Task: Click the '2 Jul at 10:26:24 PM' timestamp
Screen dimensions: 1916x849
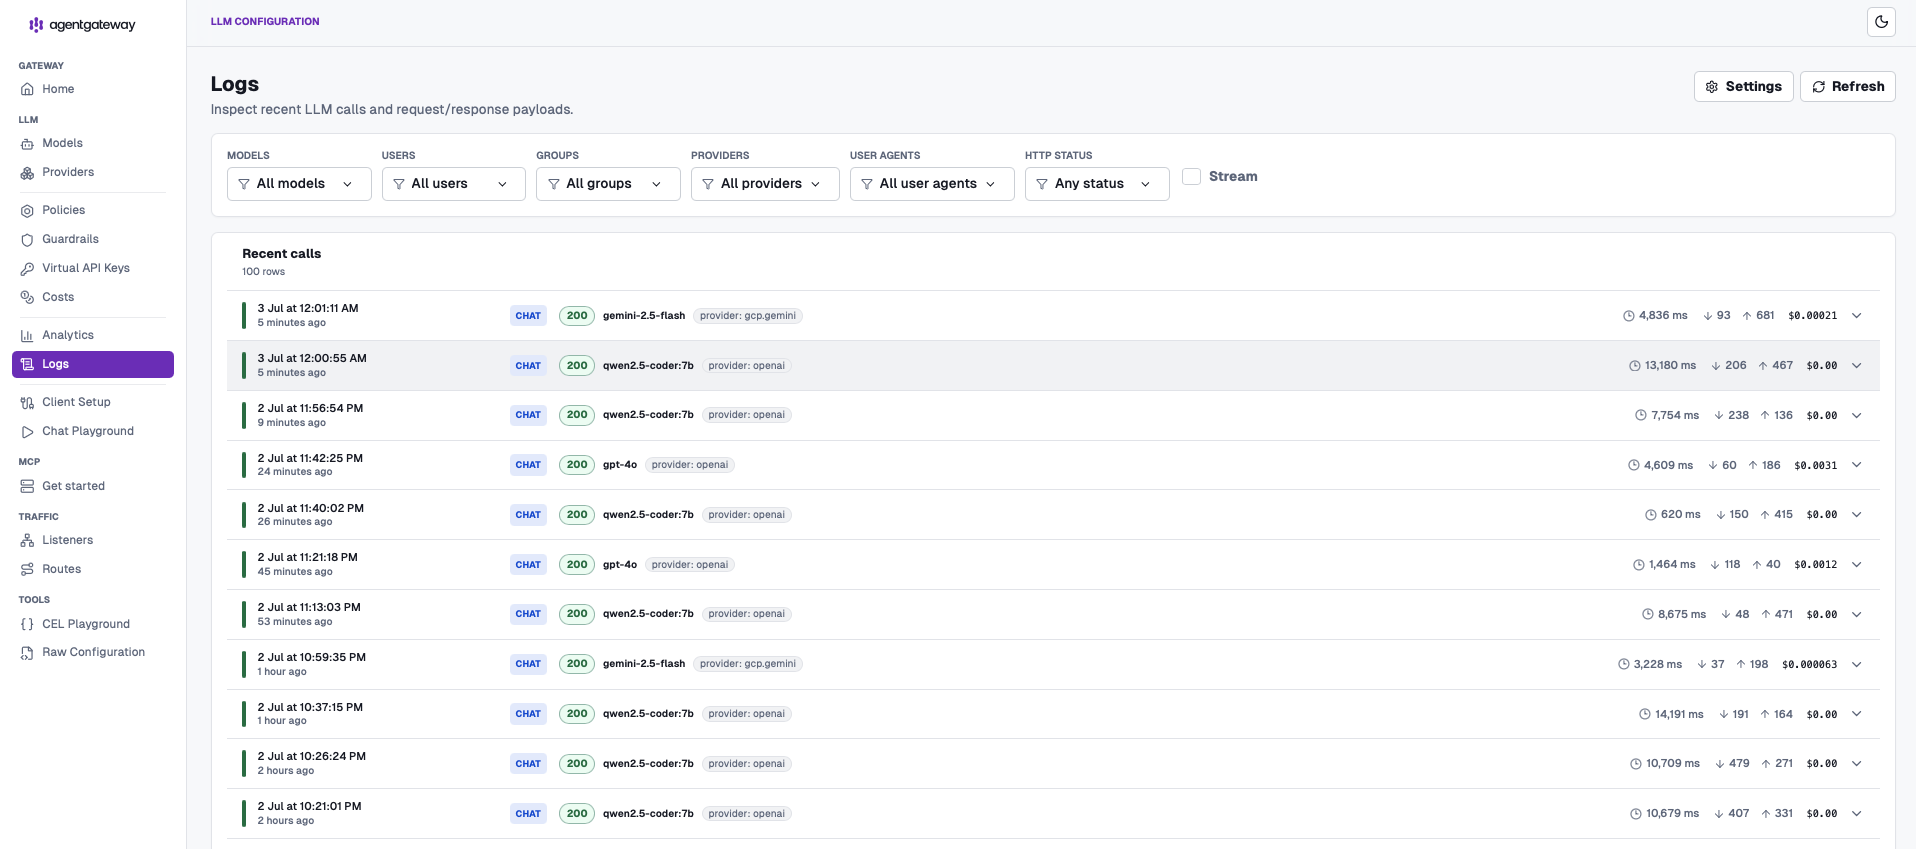Action: click(312, 757)
